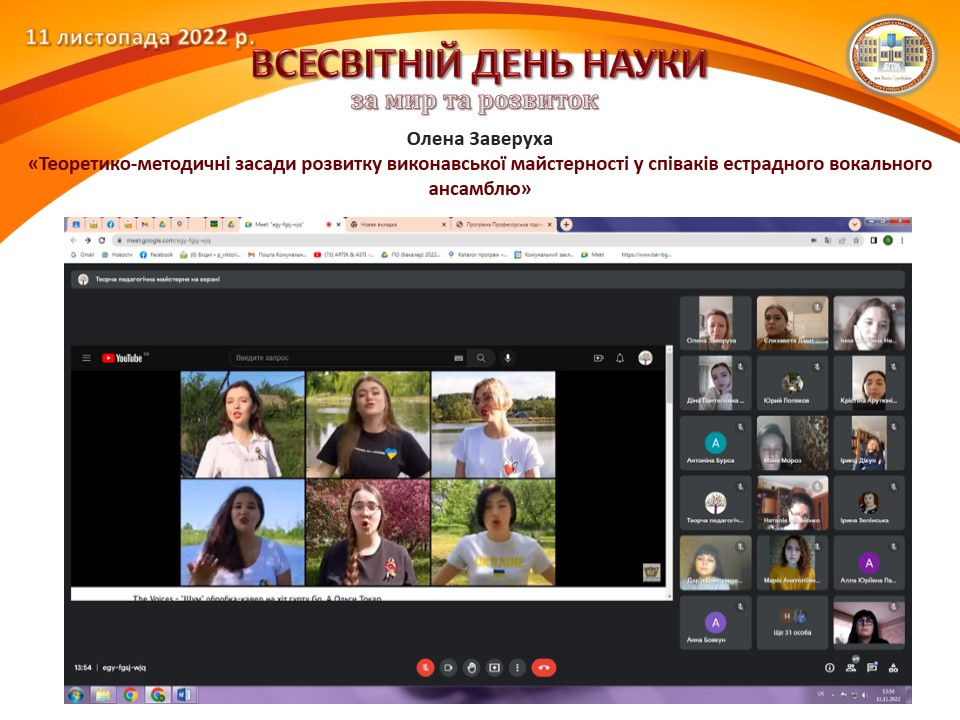Viewport: 960px width, 720px height.
Task: Switch to the pinned Facebook tab
Action: (110, 225)
